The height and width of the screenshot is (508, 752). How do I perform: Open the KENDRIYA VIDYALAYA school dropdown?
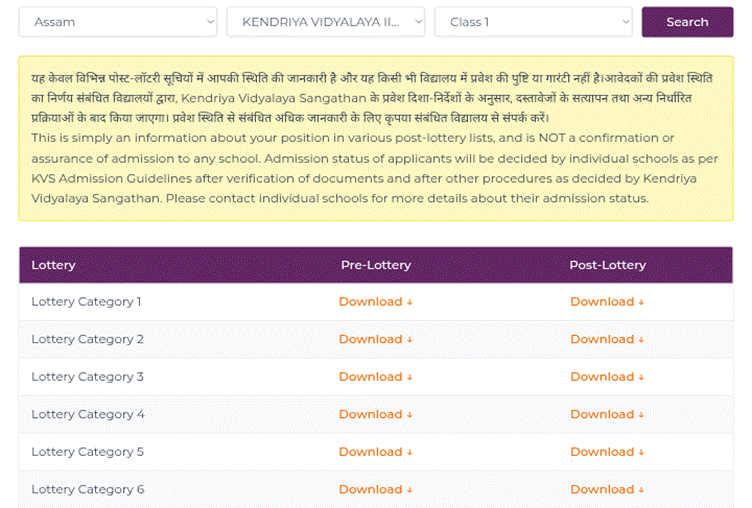click(326, 22)
